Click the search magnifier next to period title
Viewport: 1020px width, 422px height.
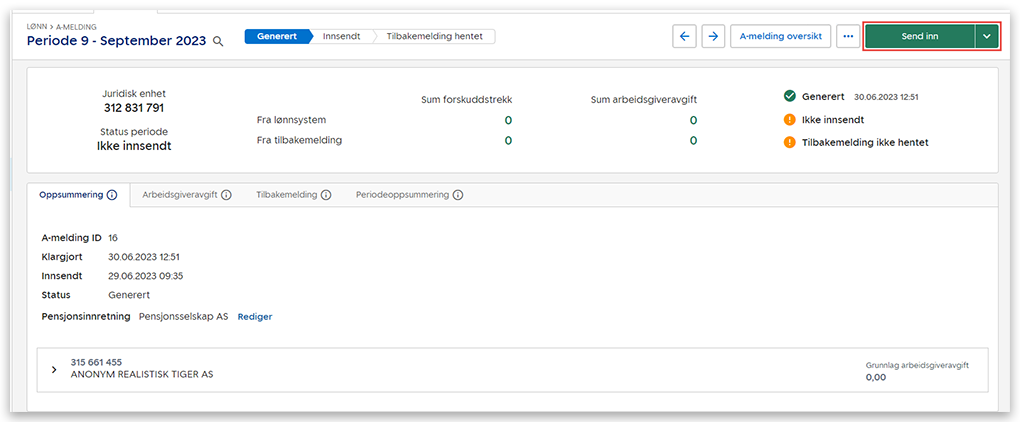[x=218, y=42]
